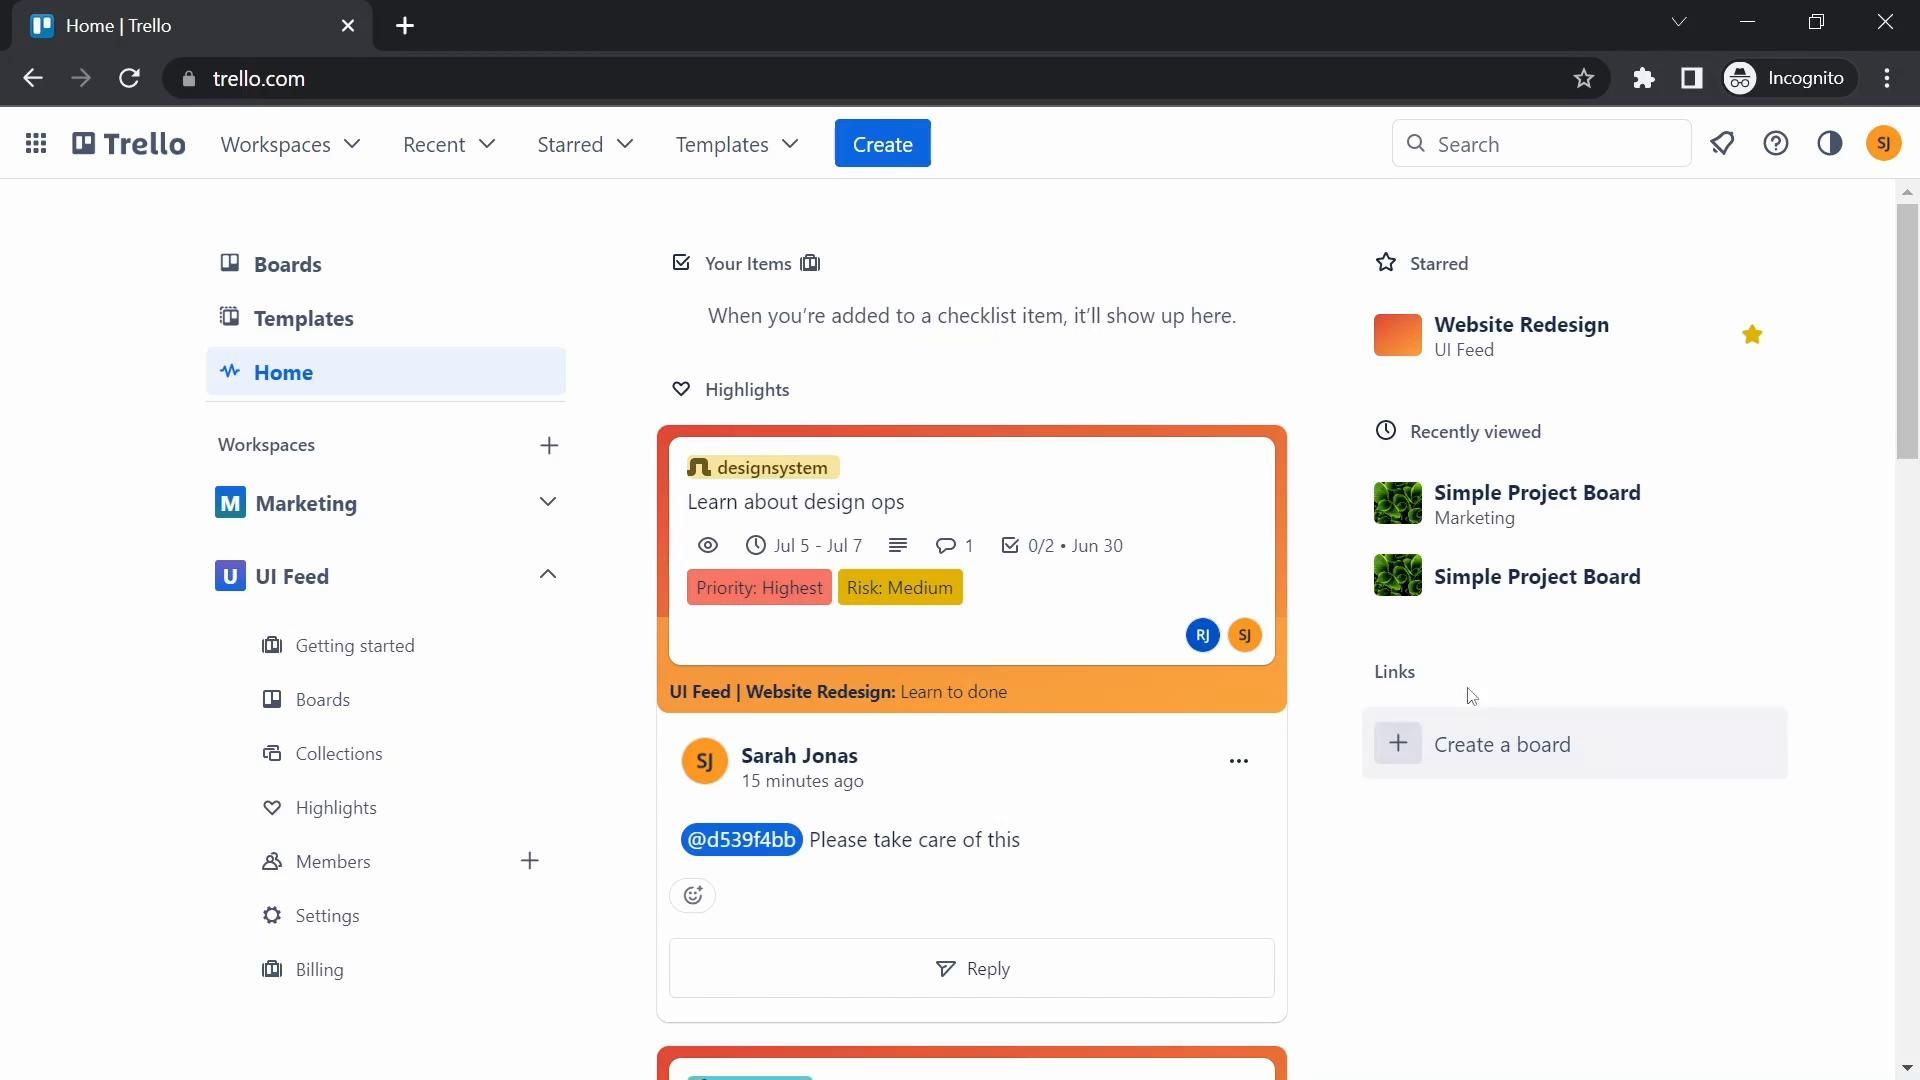The image size is (1920, 1080).
Task: Open the Recent menu
Action: [x=449, y=144]
